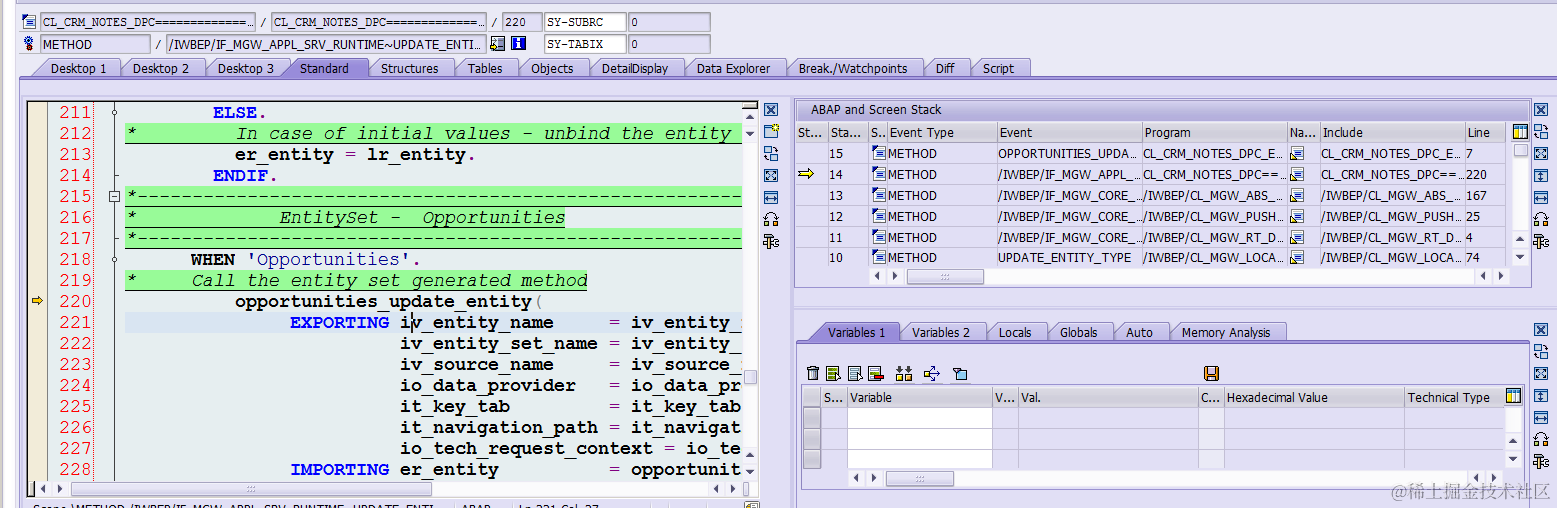This screenshot has width=1557, height=508.
Task: Click save icon in Variables toolbar
Action: click(1211, 373)
